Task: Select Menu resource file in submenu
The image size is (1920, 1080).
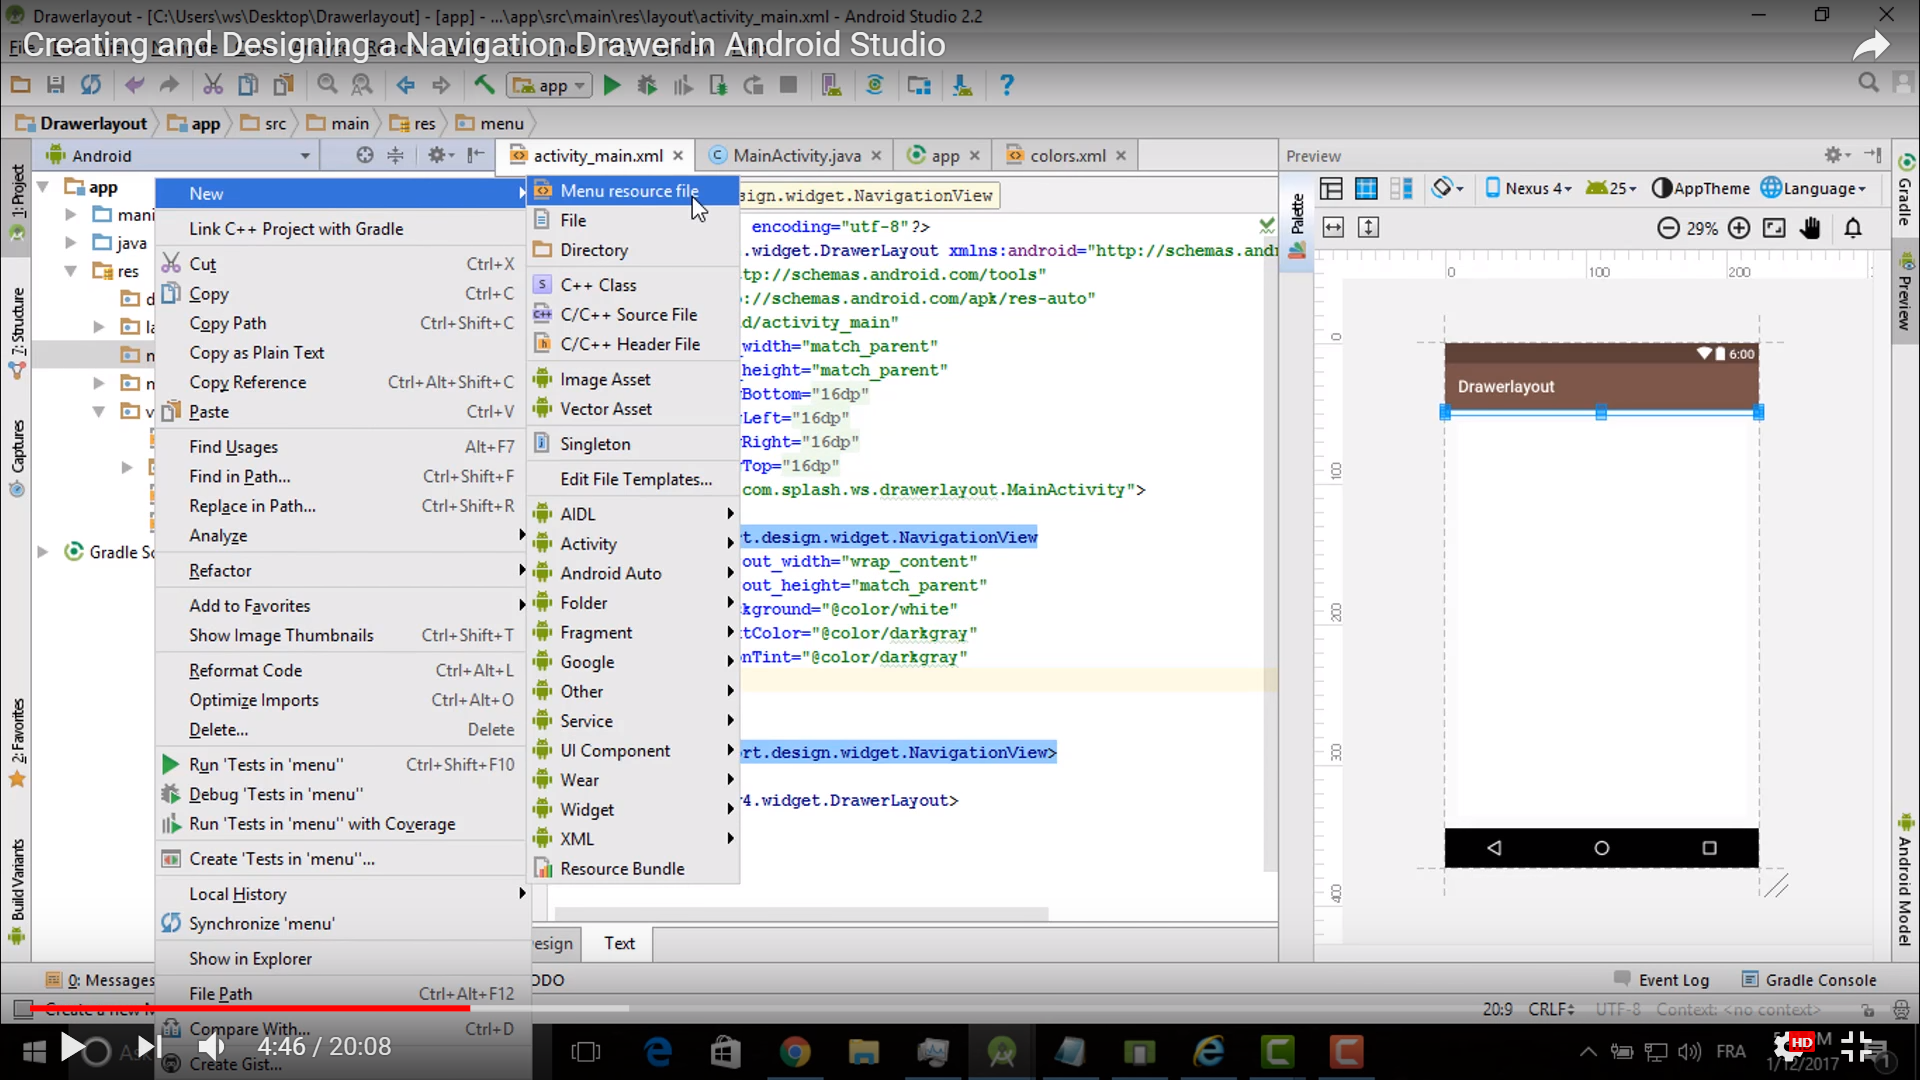Action: point(632,191)
